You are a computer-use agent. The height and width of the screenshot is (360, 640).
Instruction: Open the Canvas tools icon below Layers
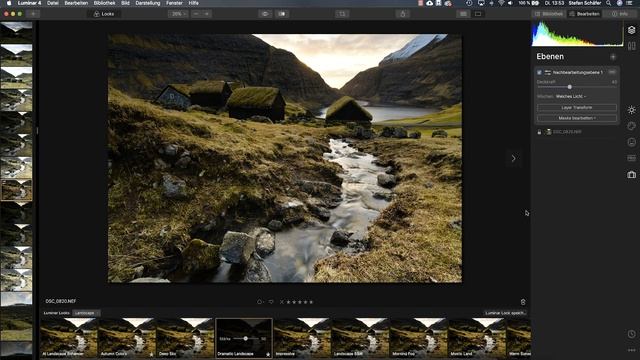[631, 46]
